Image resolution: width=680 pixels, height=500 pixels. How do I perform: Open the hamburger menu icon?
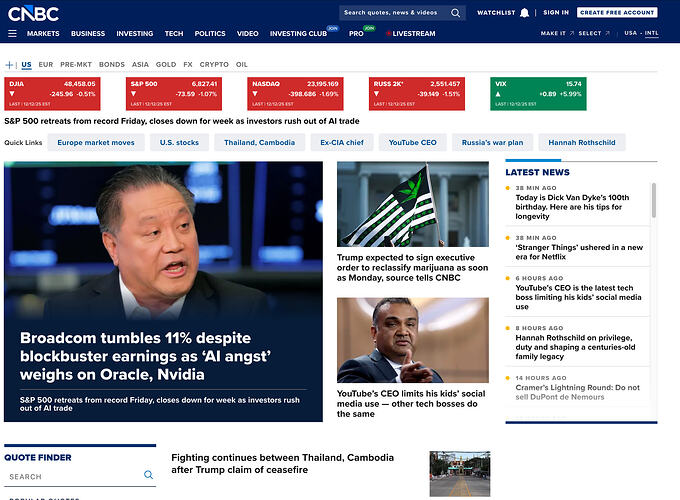12,33
